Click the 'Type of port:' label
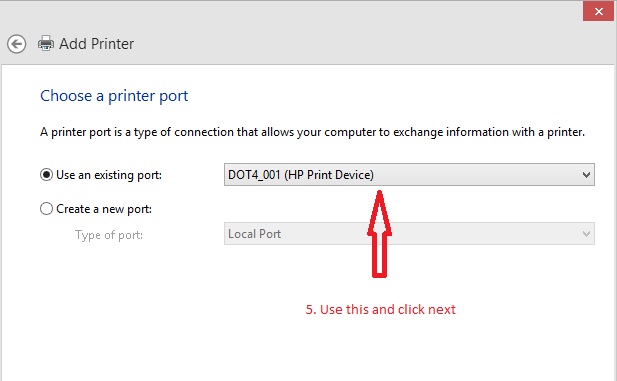 [109, 235]
